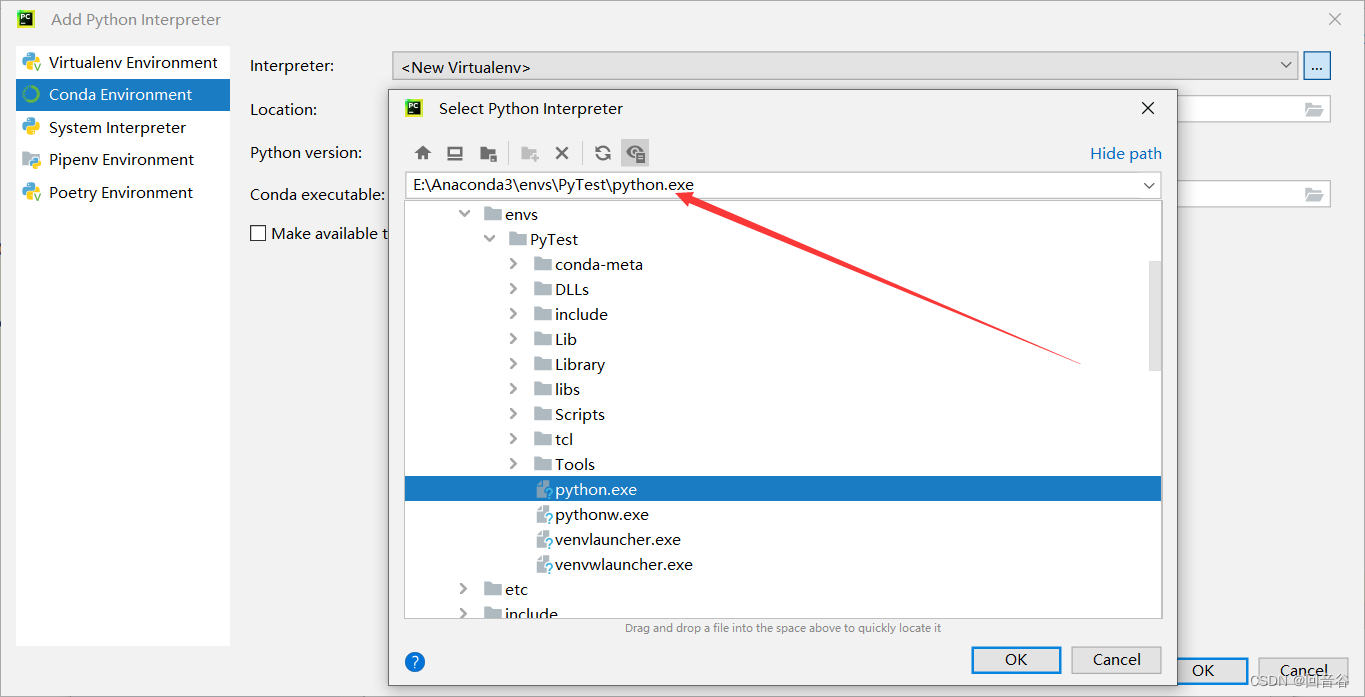Click the Delete (X) toolbar icon
This screenshot has width=1365, height=697.
(x=562, y=152)
